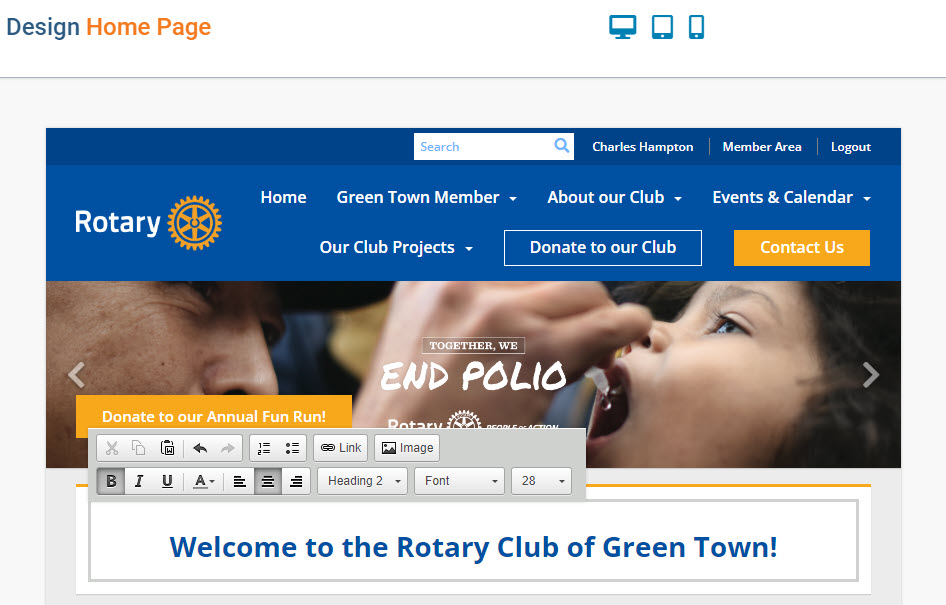Expand the About our Club menu
Screen dimensions: 946x605
pyautogui.click(x=614, y=197)
